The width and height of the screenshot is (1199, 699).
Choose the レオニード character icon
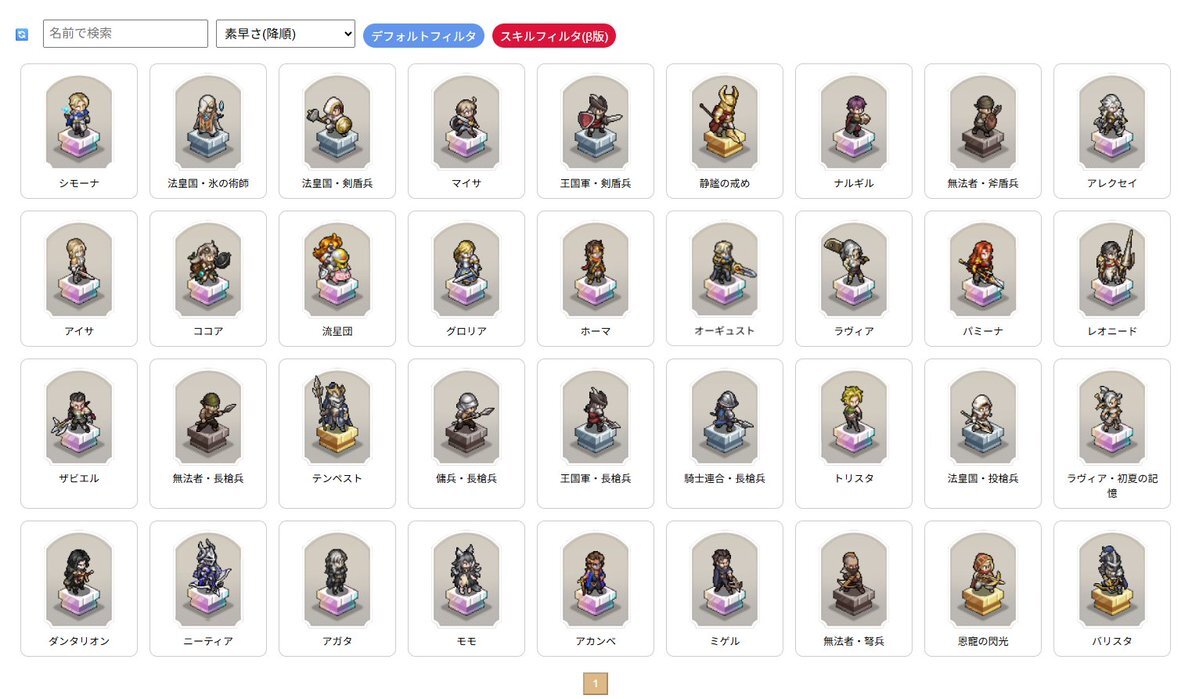(1112, 270)
